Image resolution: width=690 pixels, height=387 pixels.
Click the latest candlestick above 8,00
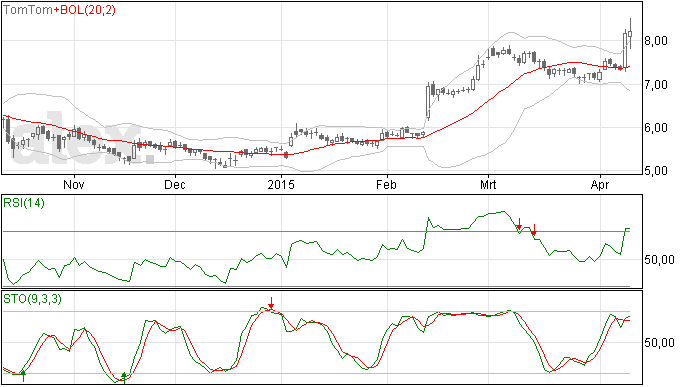tap(630, 33)
